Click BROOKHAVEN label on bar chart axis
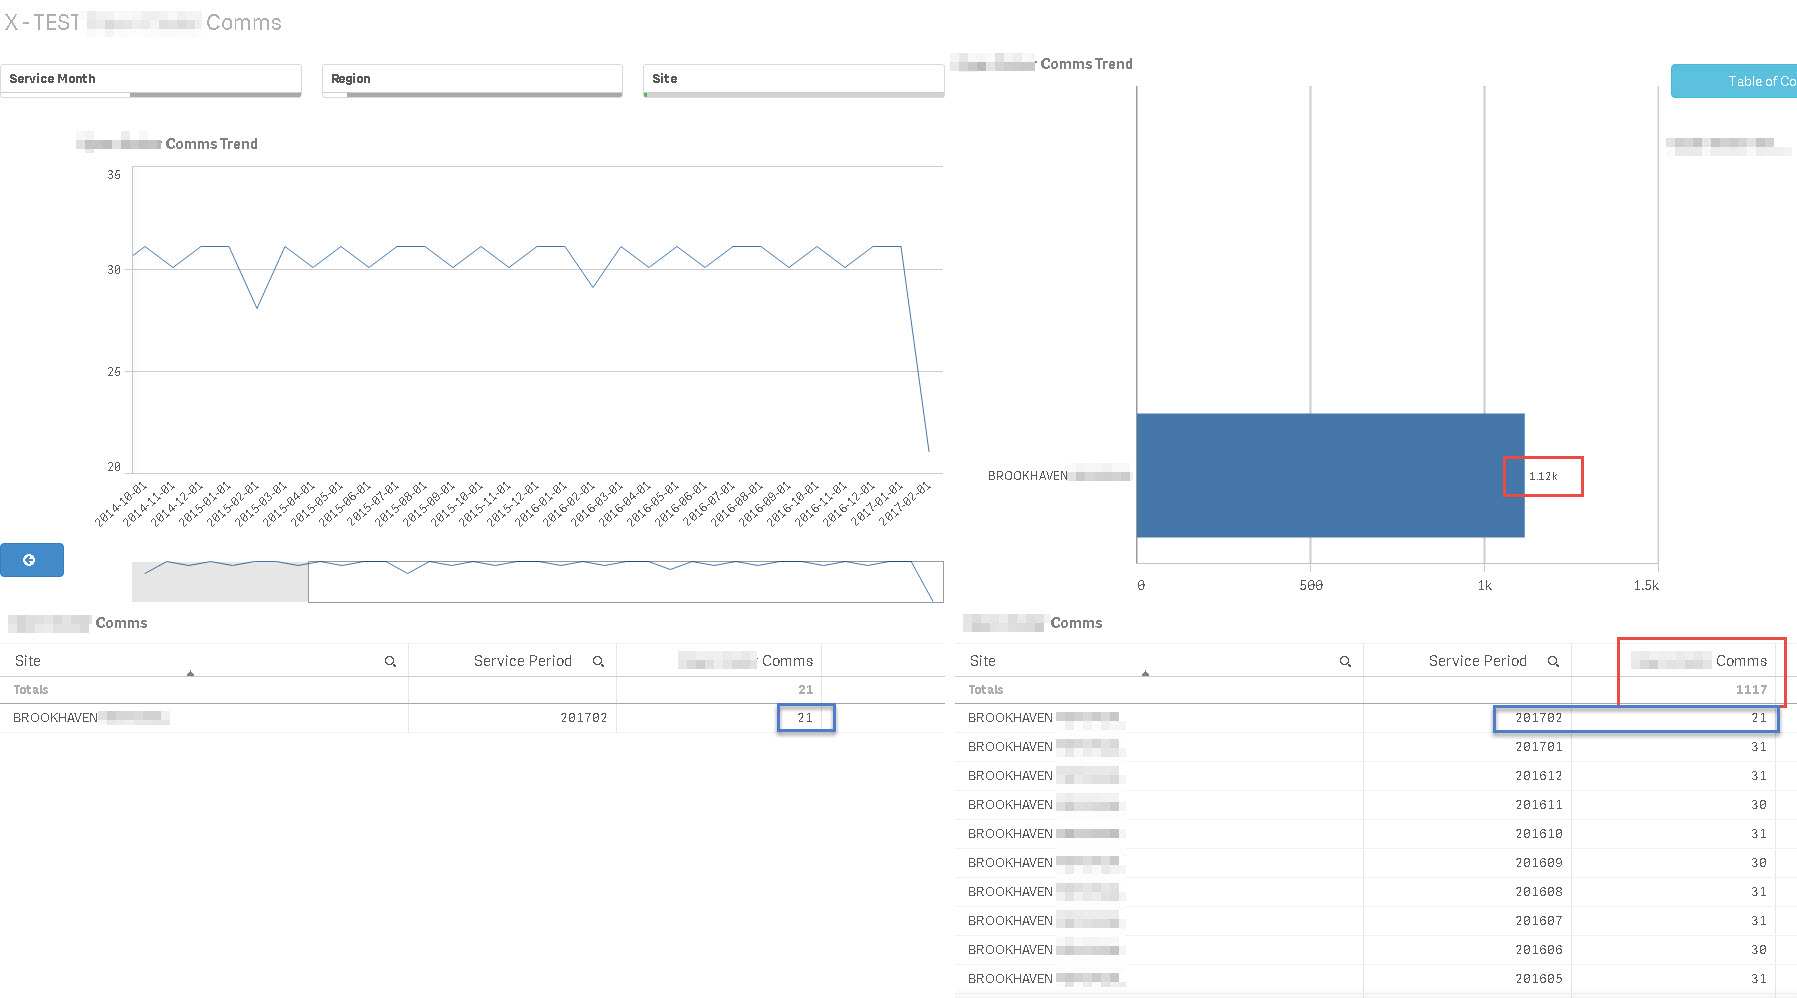 (x=1059, y=476)
